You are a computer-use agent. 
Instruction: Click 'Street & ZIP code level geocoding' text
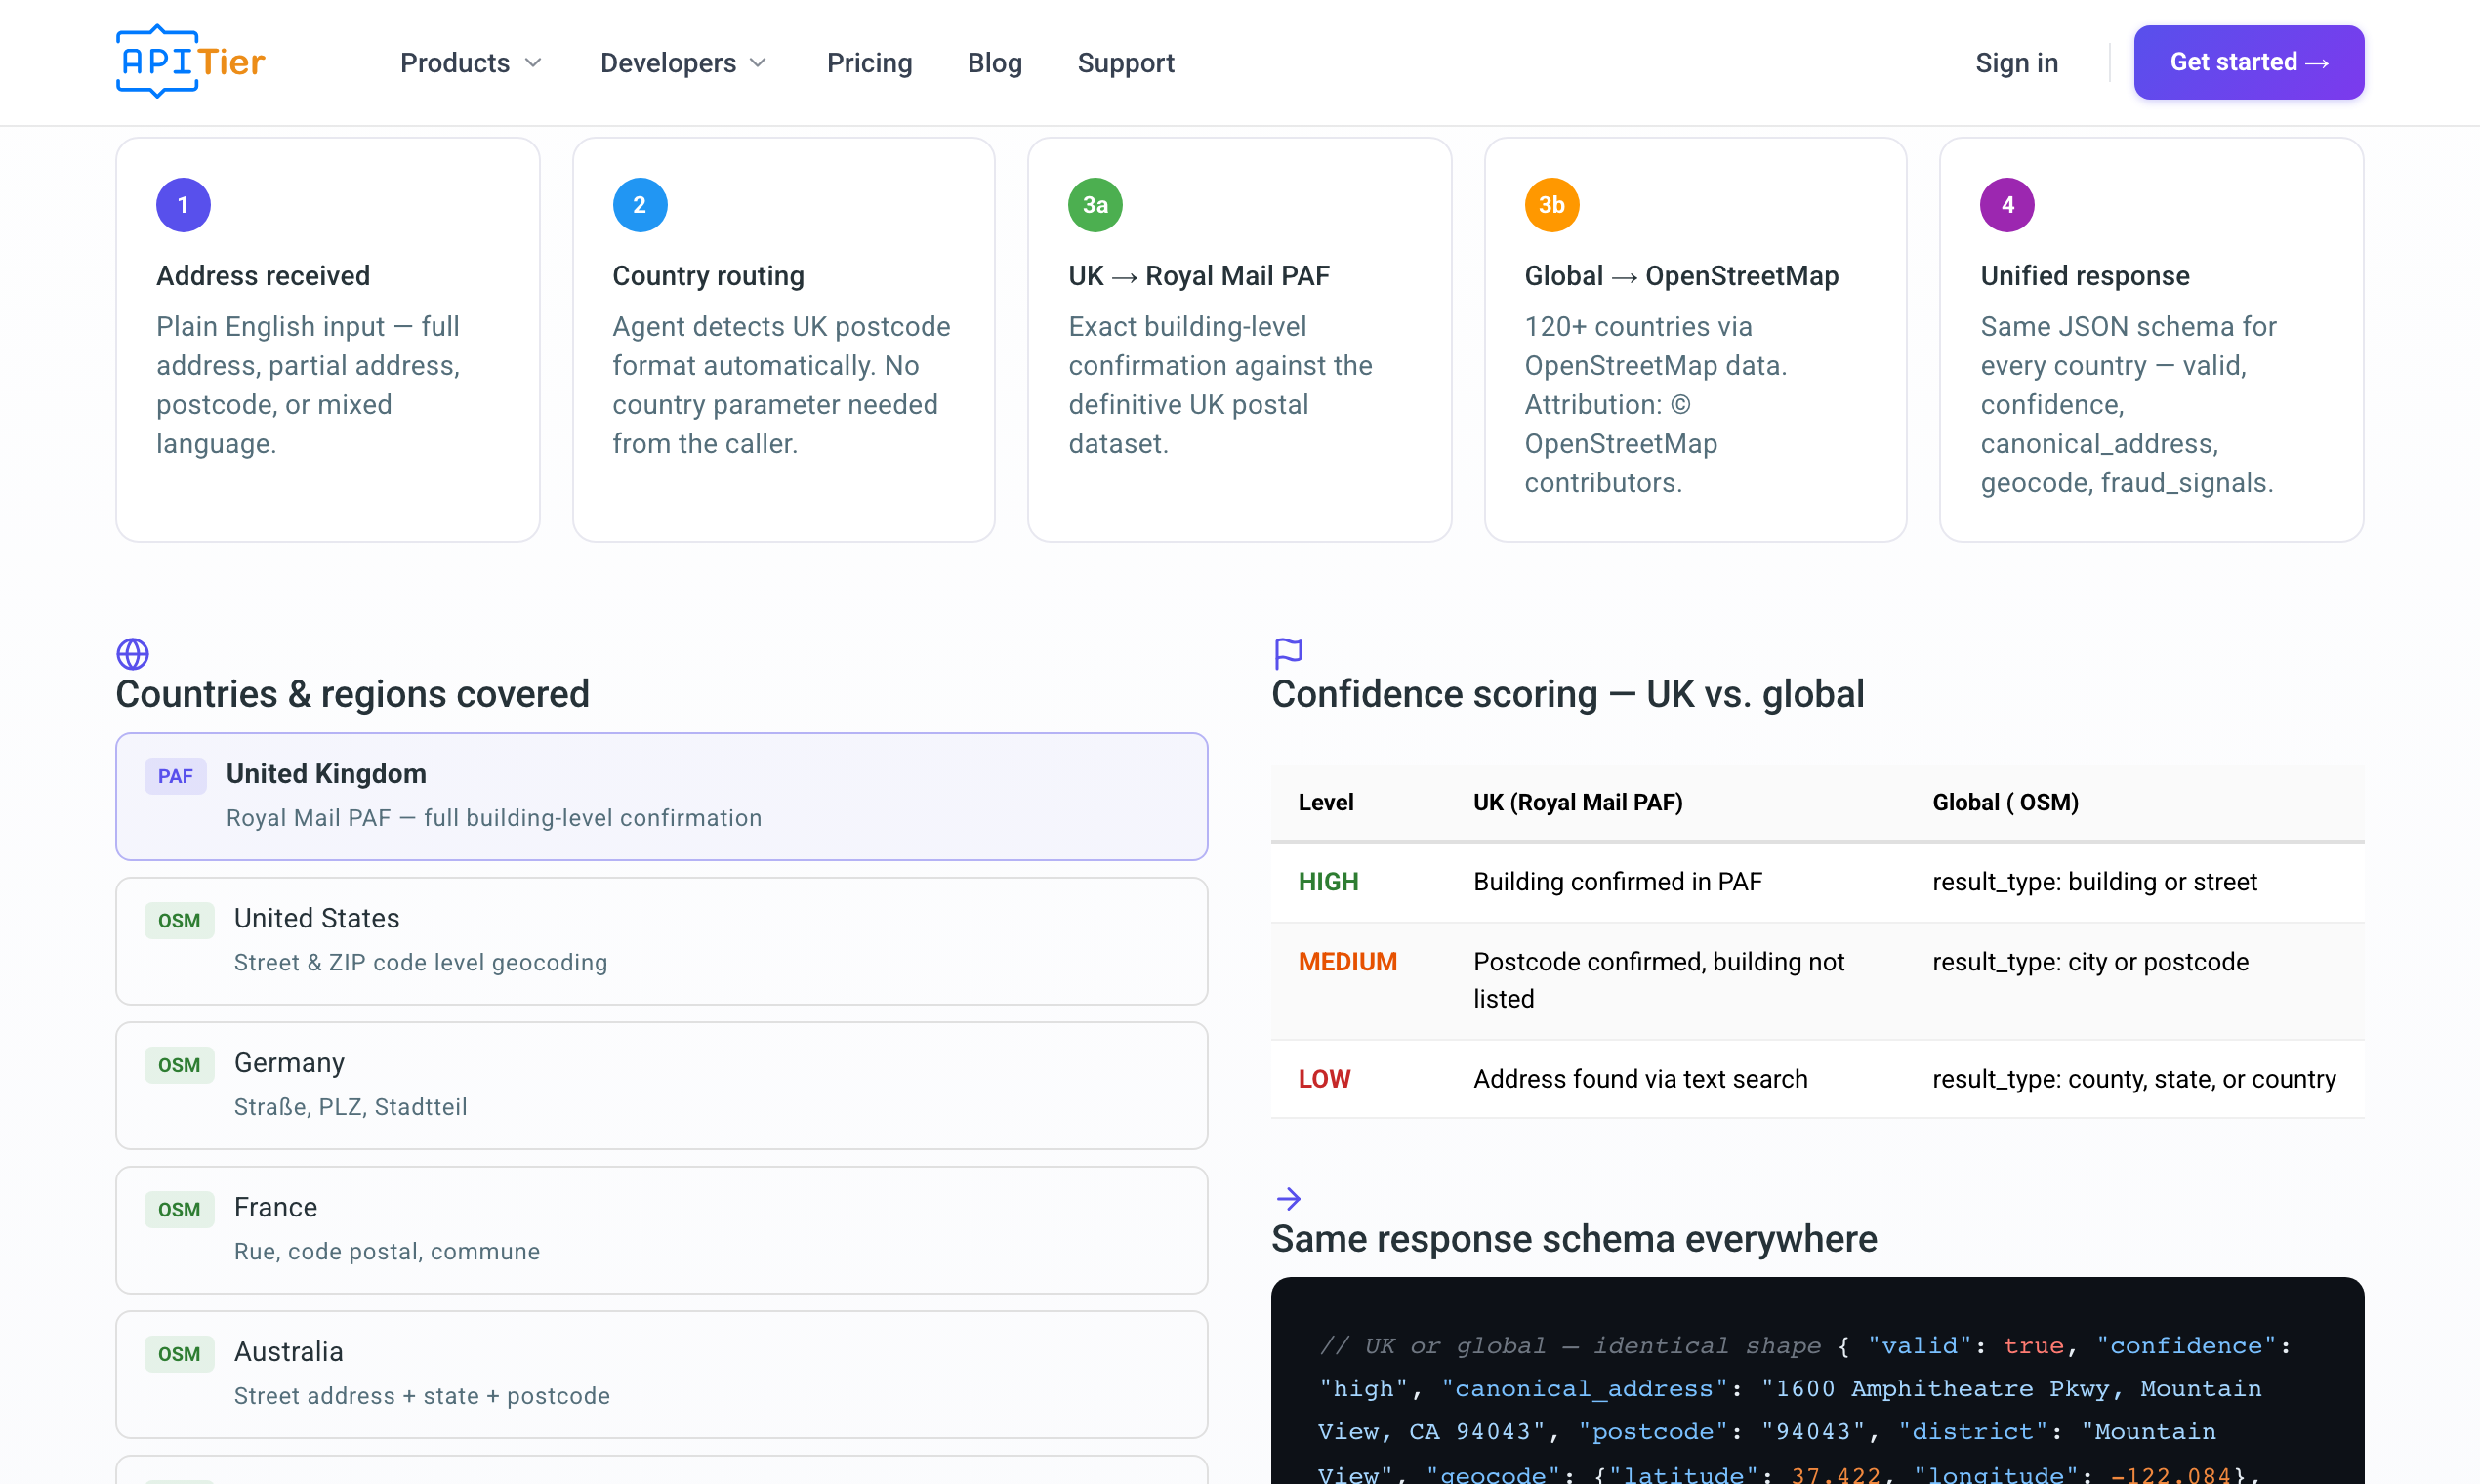(420, 962)
